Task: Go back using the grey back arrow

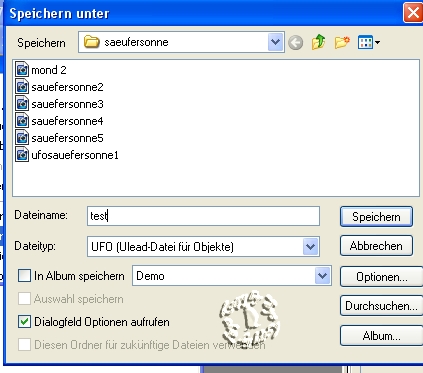Action: coord(295,43)
